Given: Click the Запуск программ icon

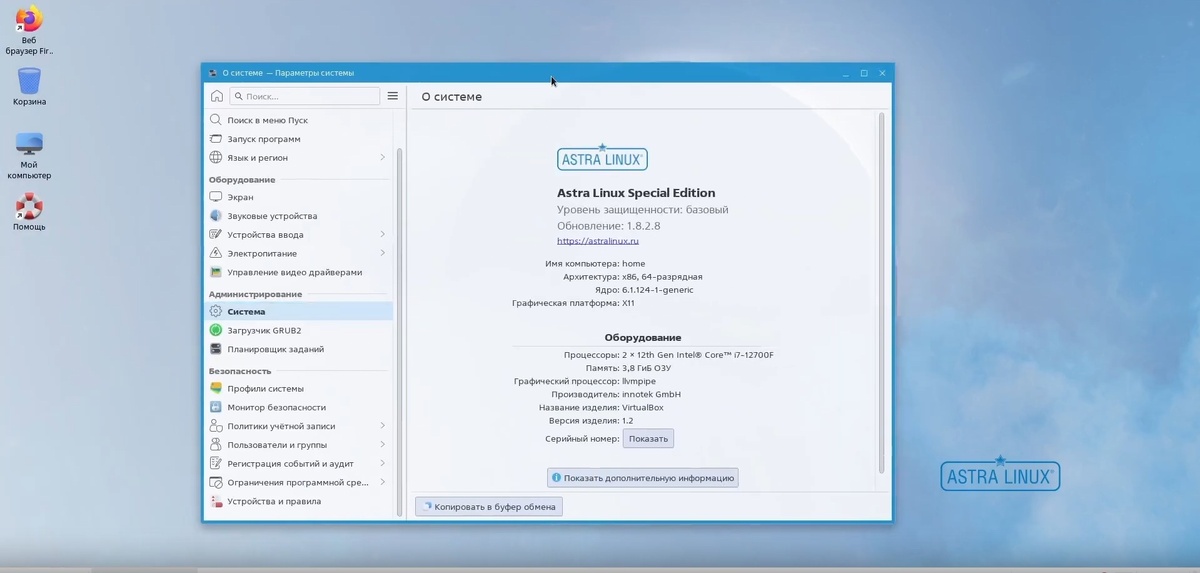Looking at the screenshot, I should (x=216, y=139).
